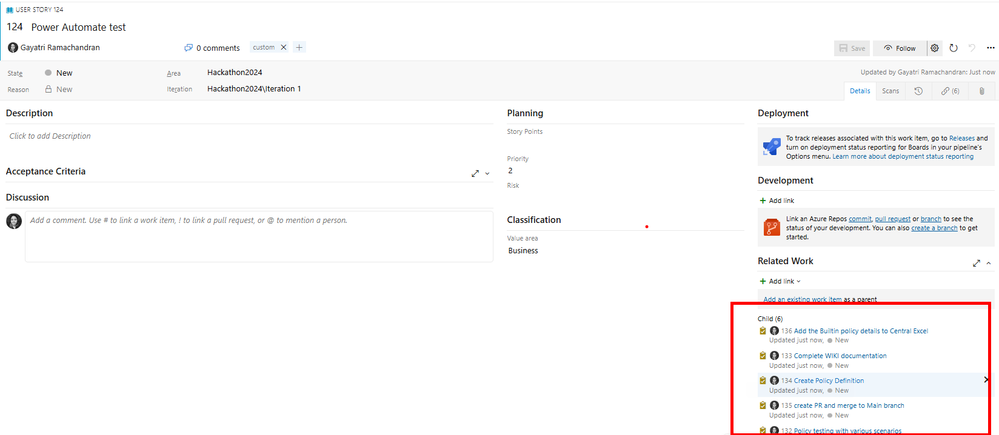Select the Iteration field Hackathon2024\Iteration 1
This screenshot has width=999, height=435.
(254, 89)
